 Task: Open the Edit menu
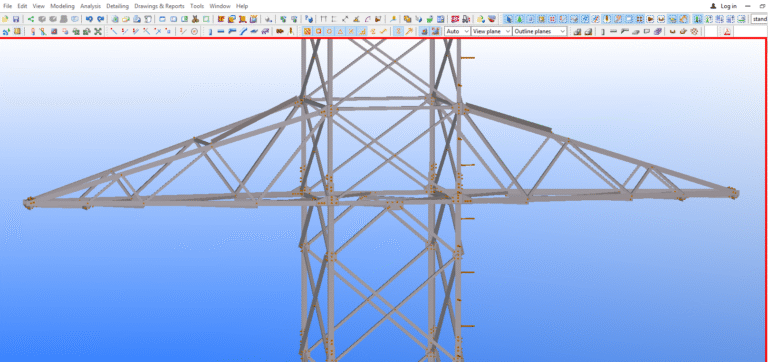click(22, 6)
